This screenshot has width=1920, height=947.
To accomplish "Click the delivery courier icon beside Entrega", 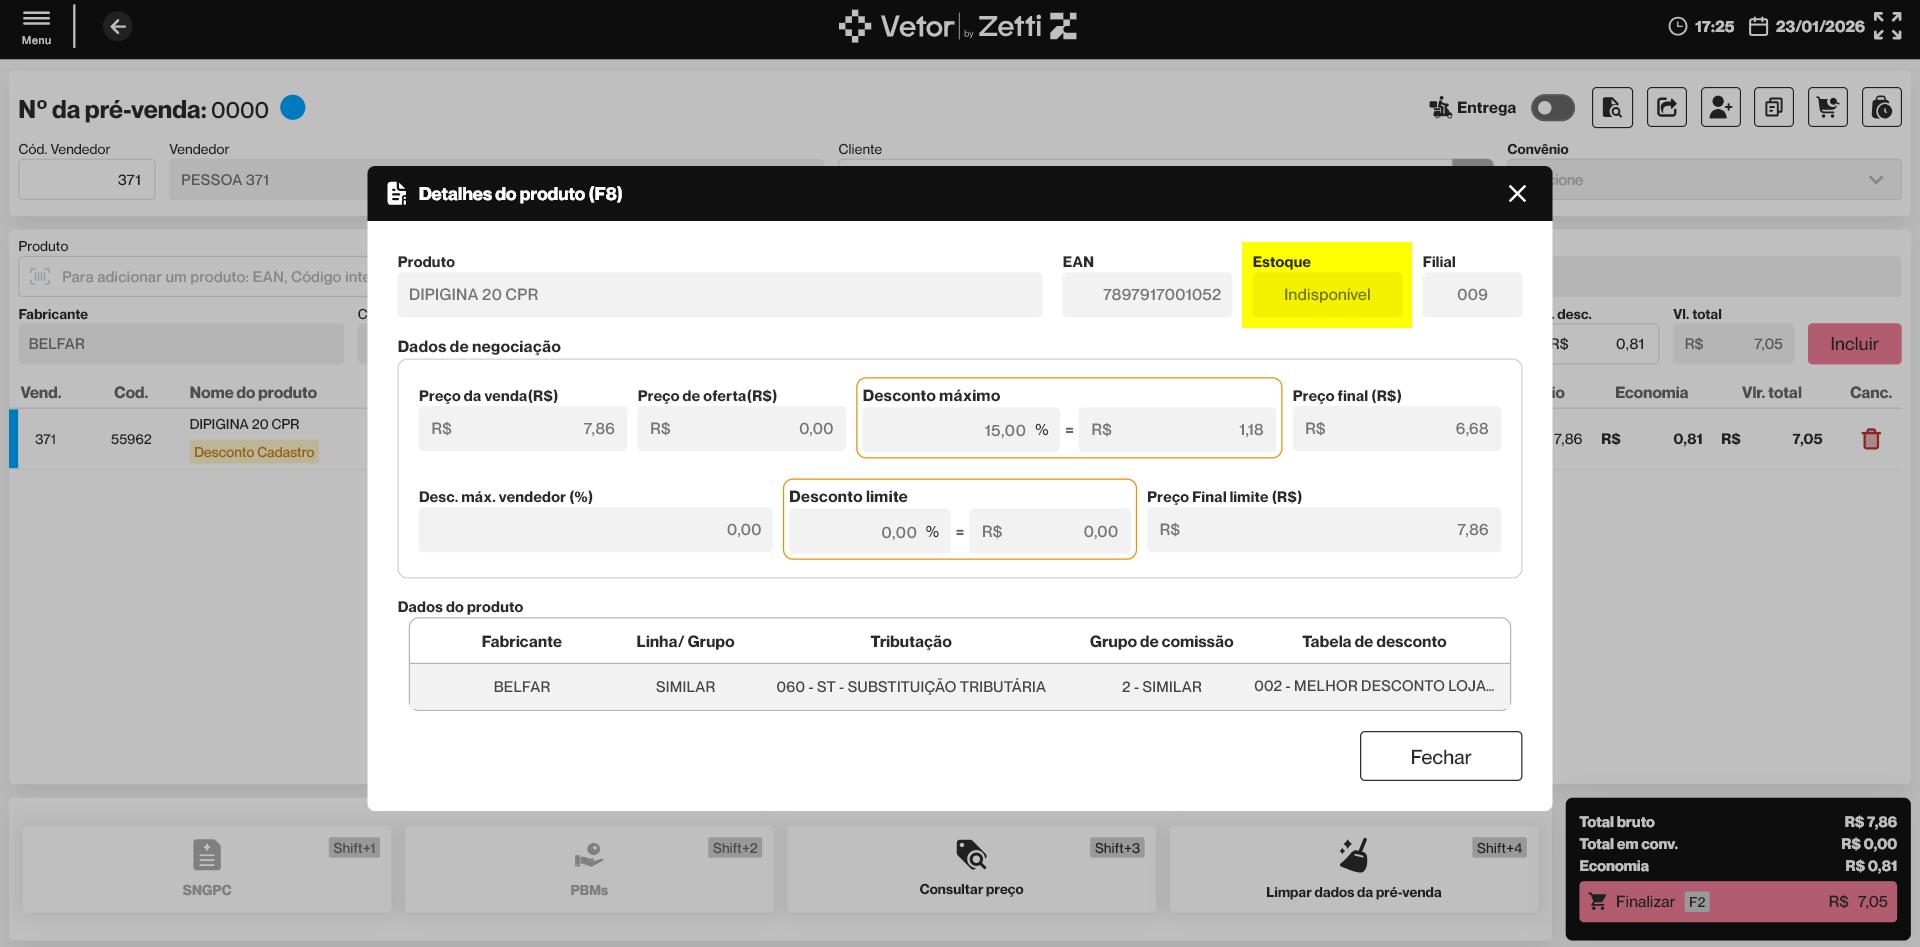I will click(1440, 108).
